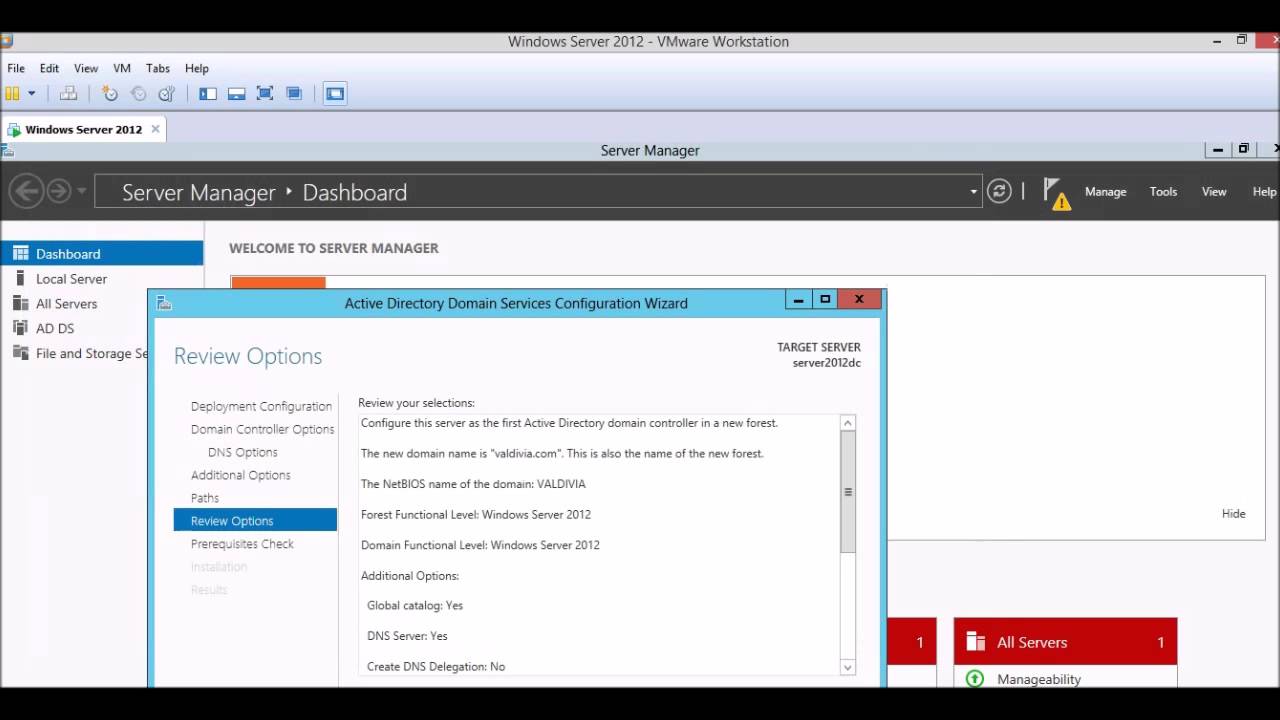Click Send Ctrl+Alt+Del icon in VMware toolbar
Image resolution: width=1280 pixels, height=720 pixels.
pyautogui.click(x=68, y=93)
